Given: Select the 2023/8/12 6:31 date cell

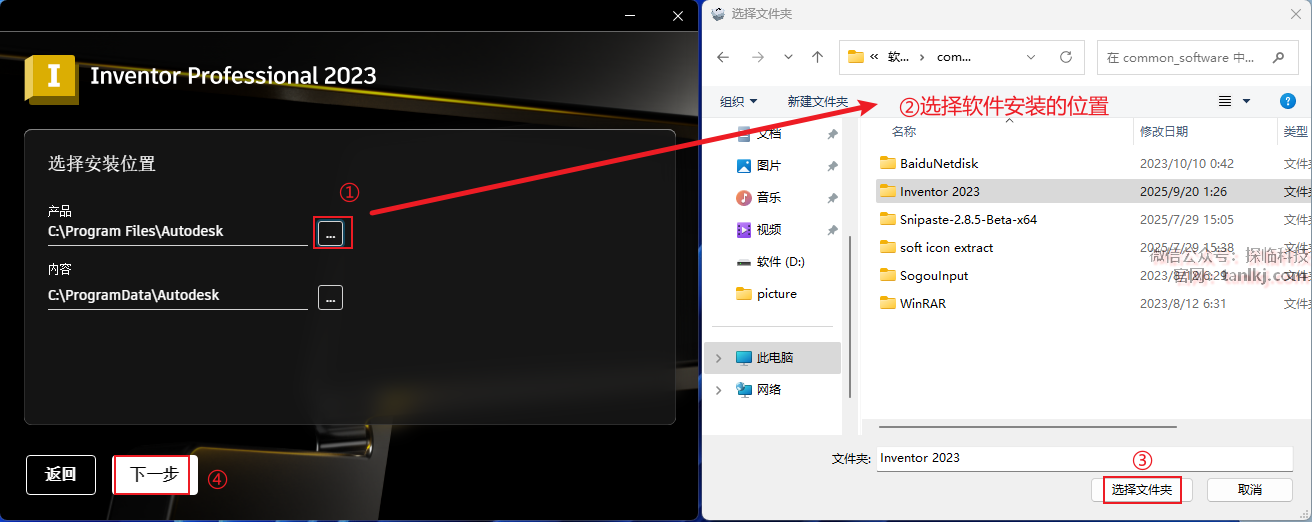Looking at the screenshot, I should [1183, 303].
